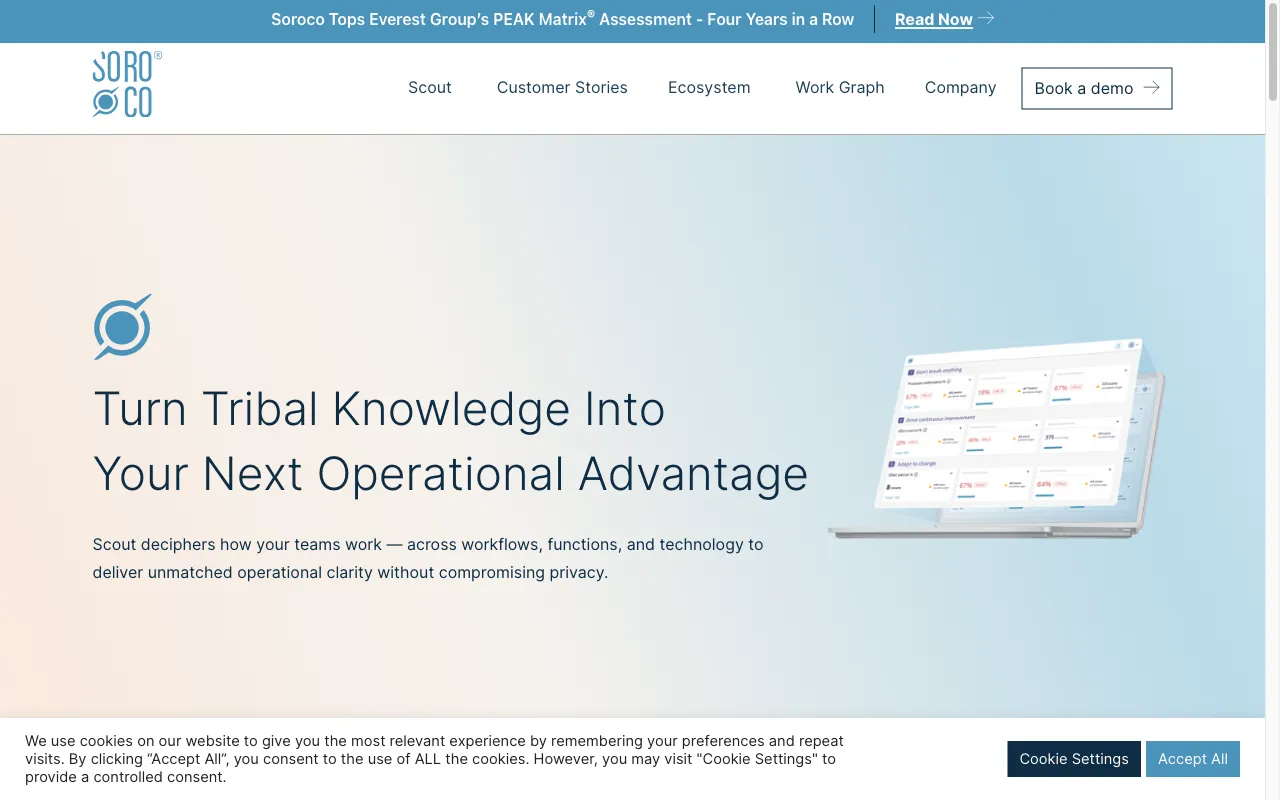Open the Company menu
1280x800 pixels.
point(960,88)
